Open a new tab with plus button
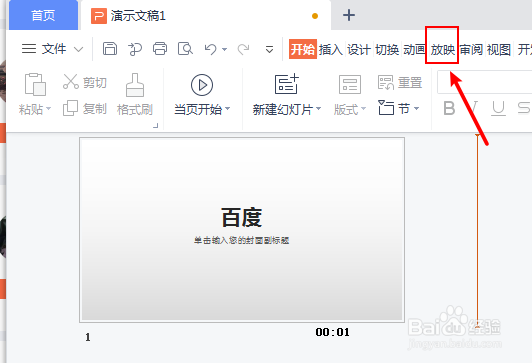This screenshot has width=532, height=363. 349,15
